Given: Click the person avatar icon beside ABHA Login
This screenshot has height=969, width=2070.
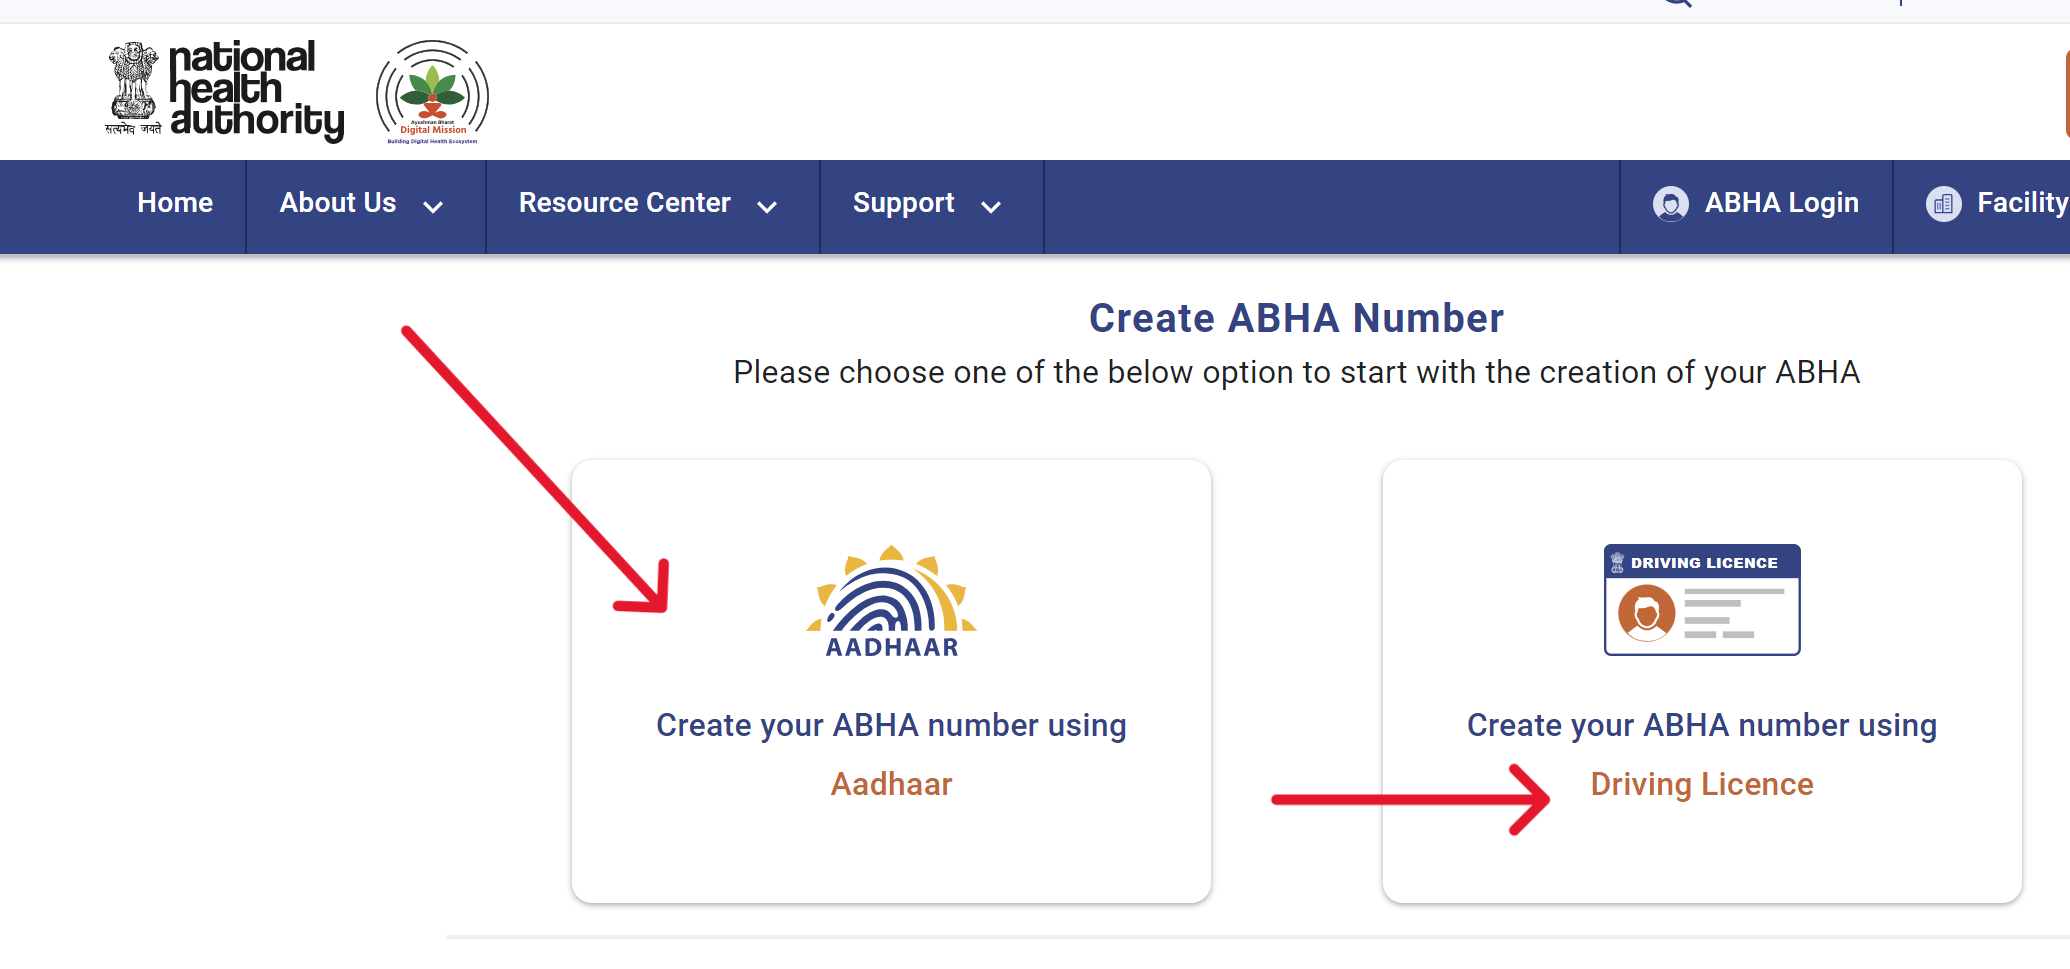Looking at the screenshot, I should pyautogui.click(x=1669, y=203).
